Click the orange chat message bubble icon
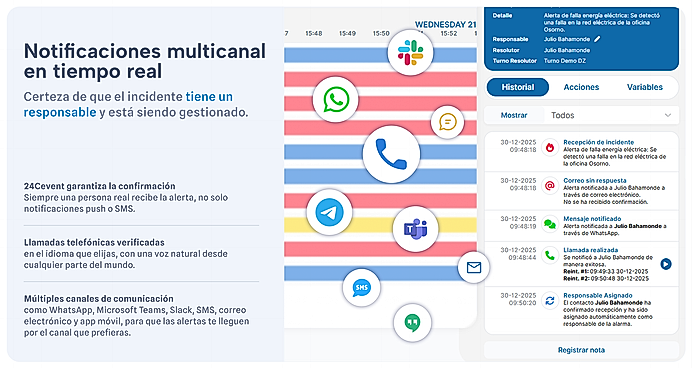This screenshot has width=692, height=368. (448, 122)
